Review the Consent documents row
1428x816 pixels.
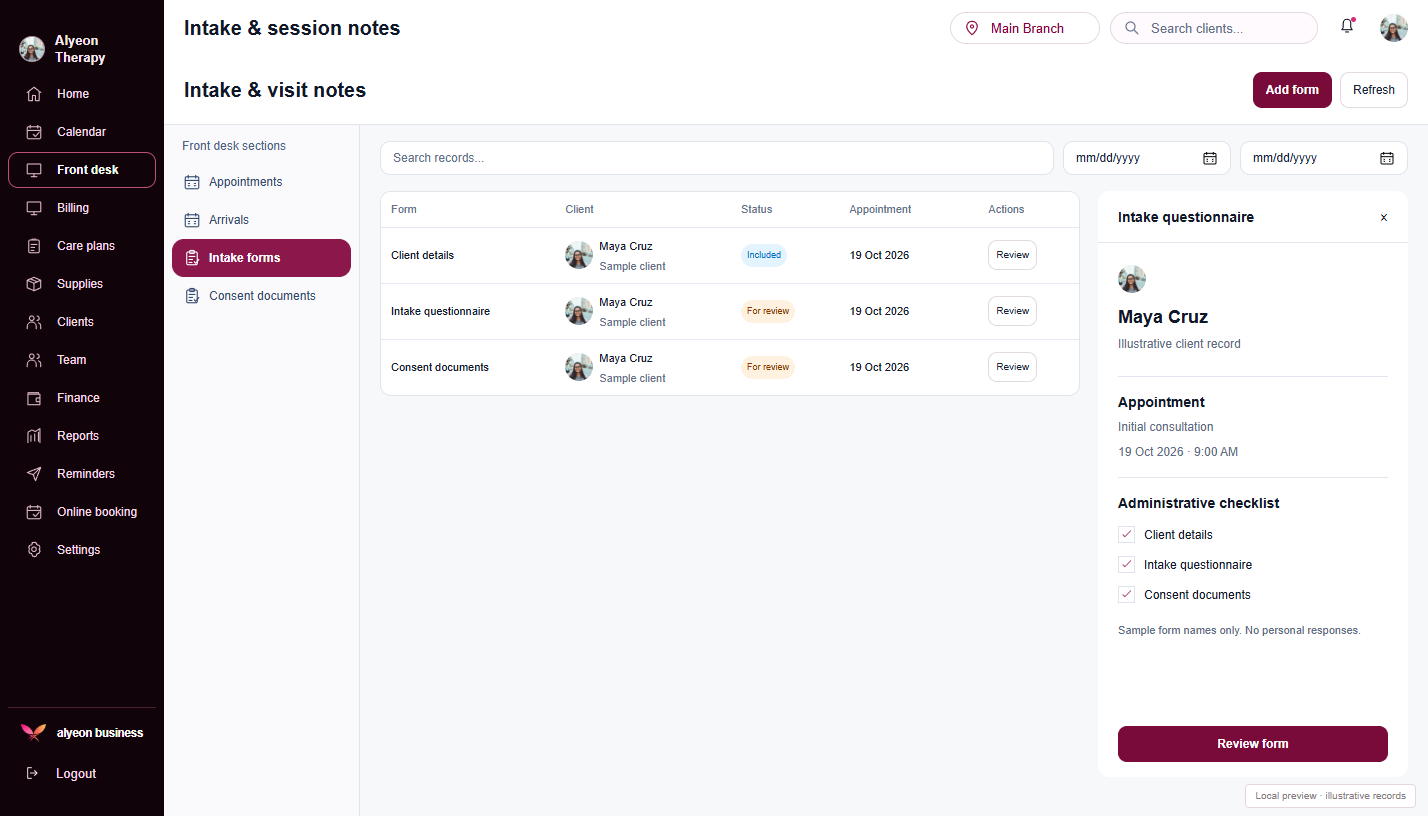[1012, 367]
